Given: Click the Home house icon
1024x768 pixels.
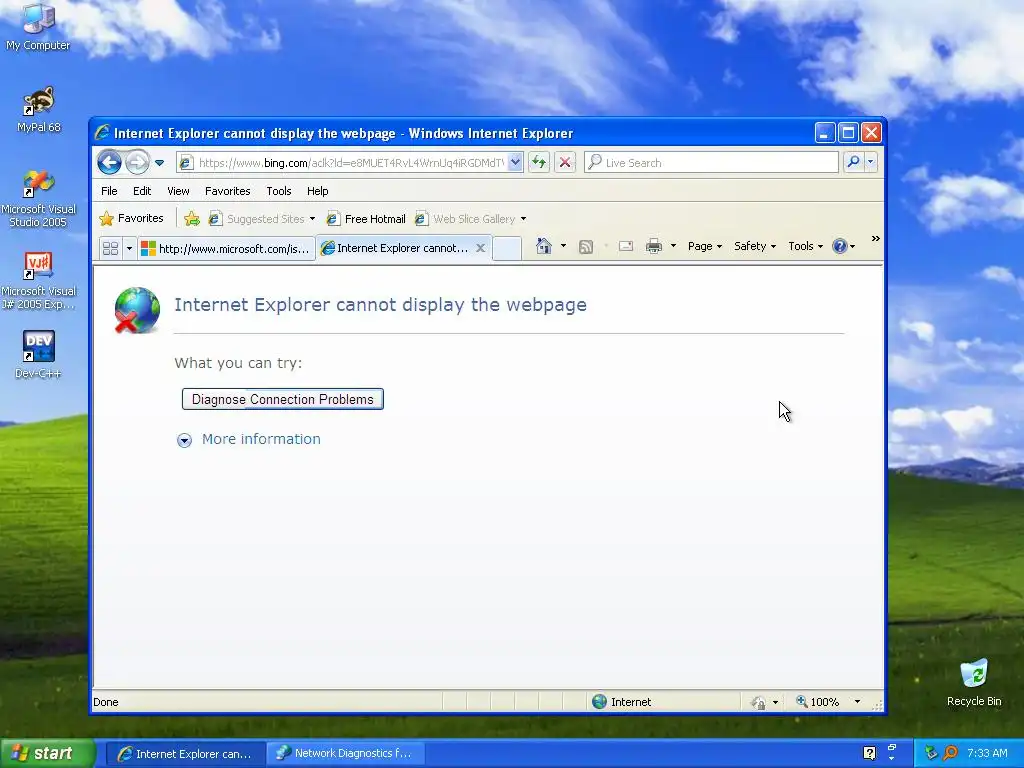Looking at the screenshot, I should (x=543, y=246).
